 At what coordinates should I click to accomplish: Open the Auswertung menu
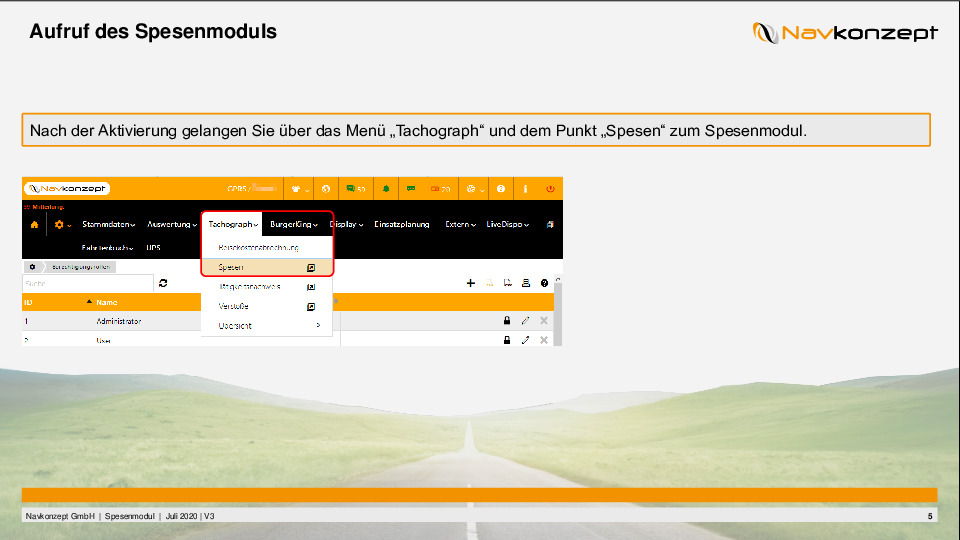[171, 225]
